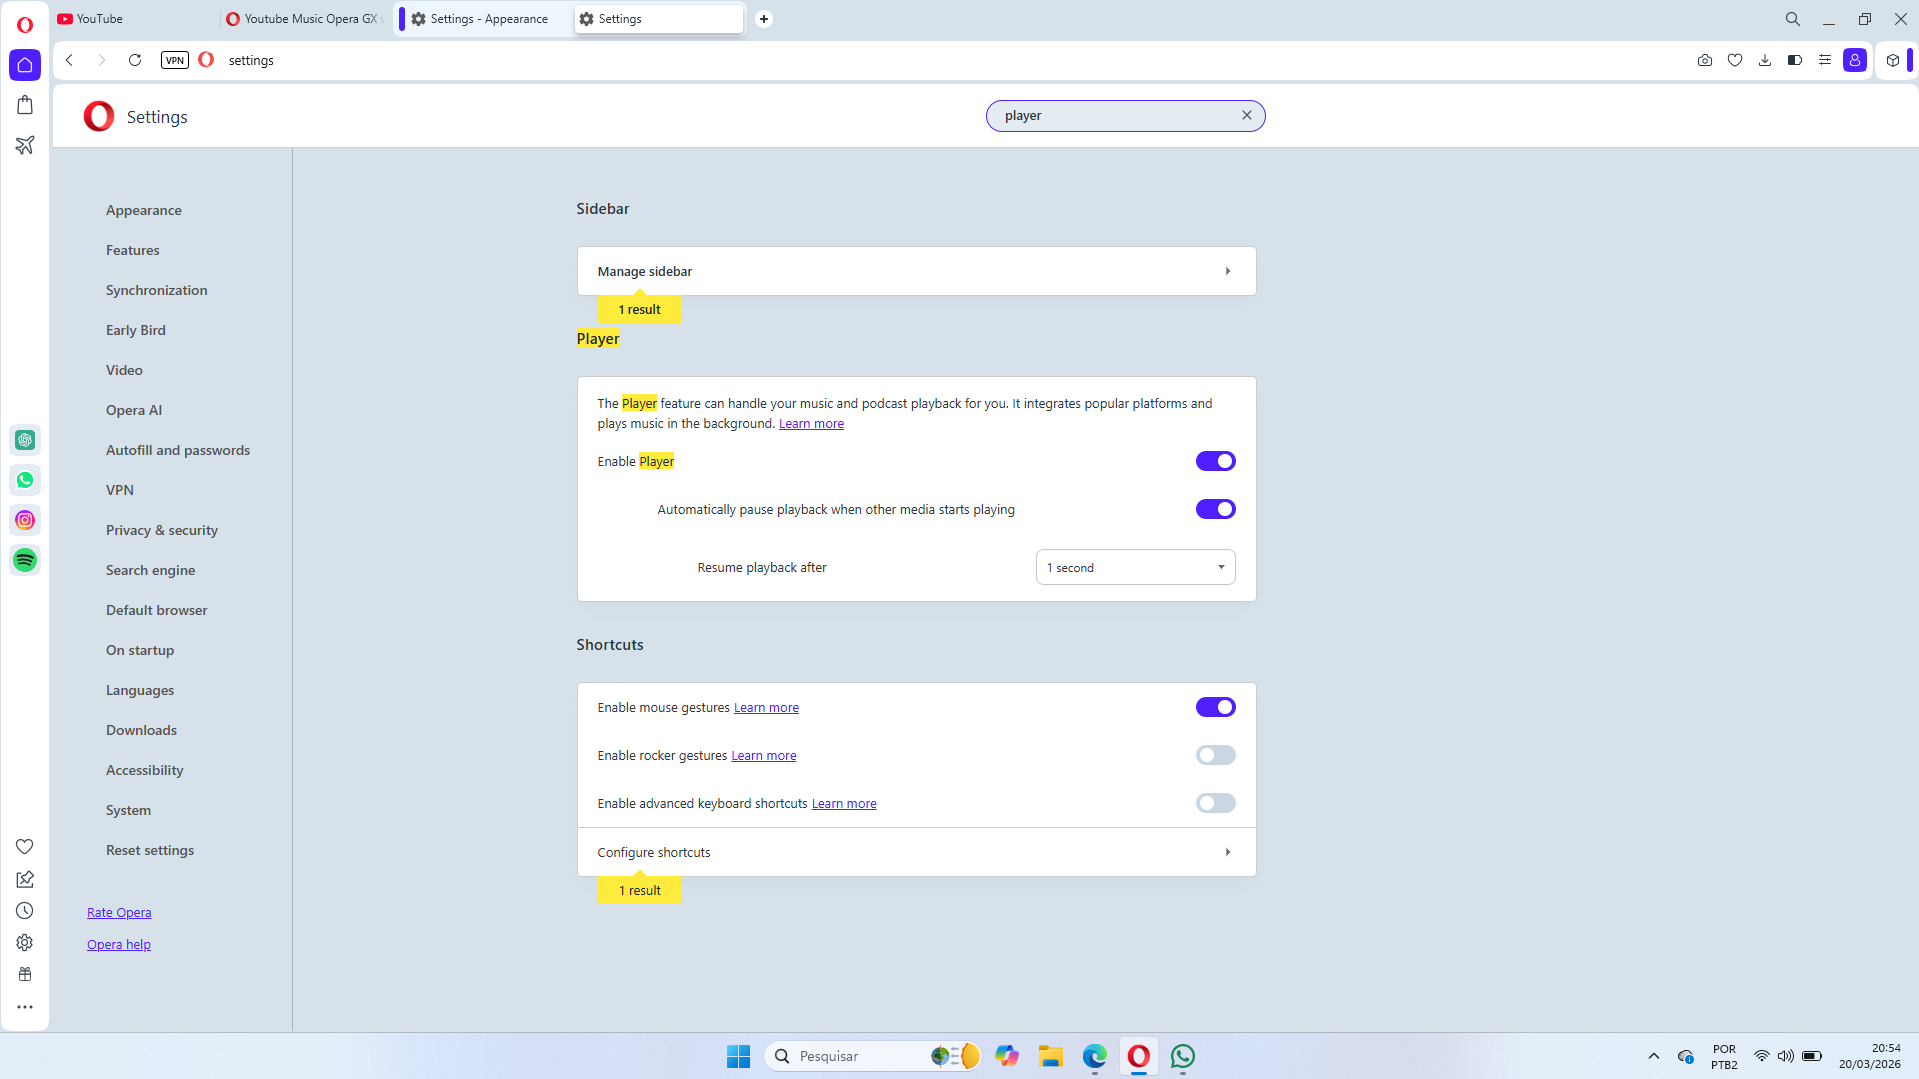1919x1079 pixels.
Task: Open the Easy Setup panel
Action: point(1824,60)
